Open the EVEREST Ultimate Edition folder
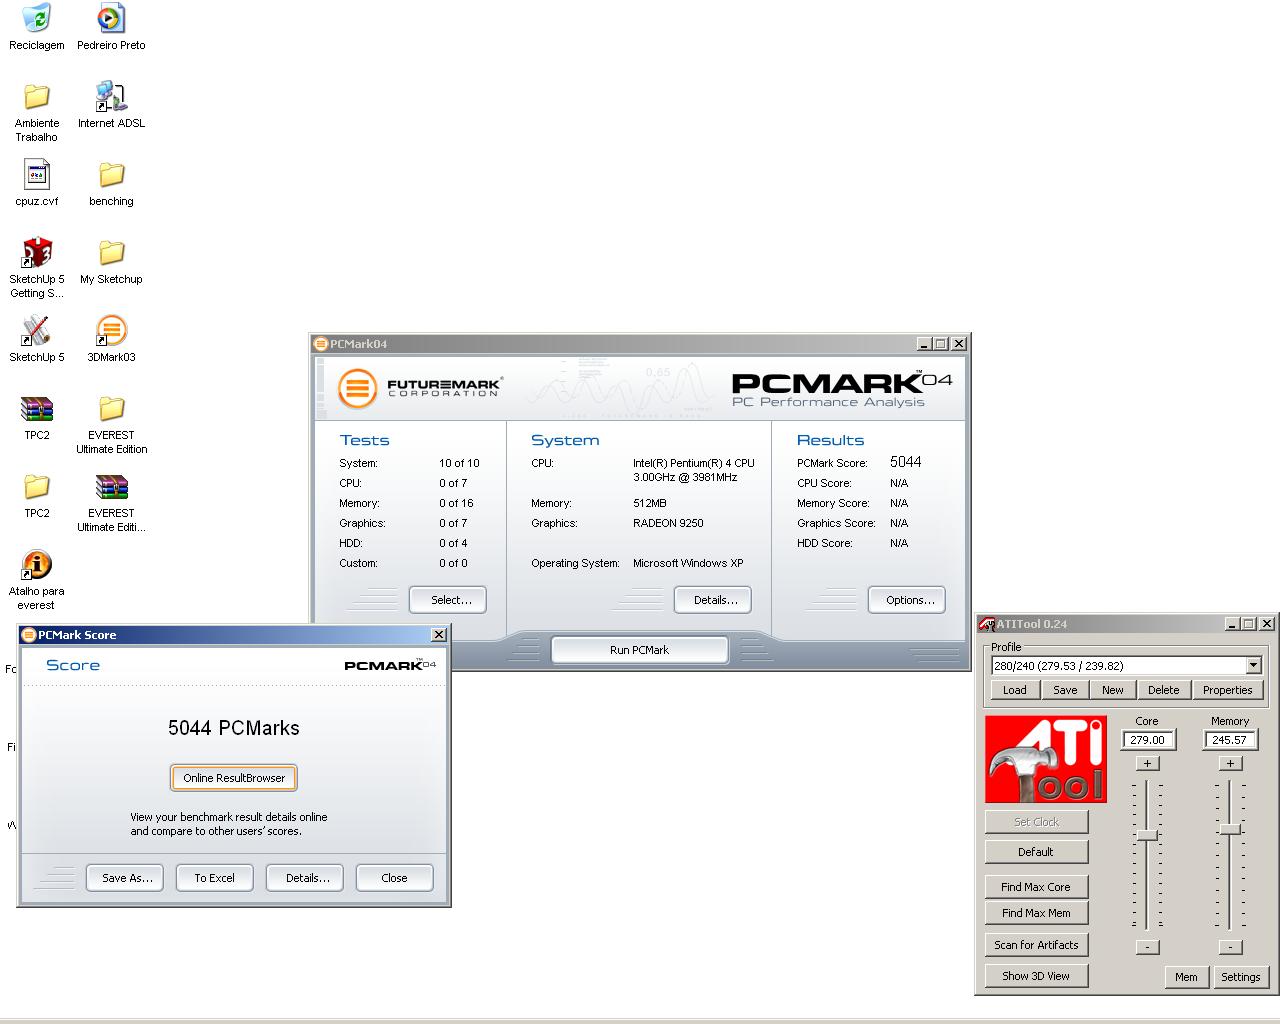 [111, 424]
